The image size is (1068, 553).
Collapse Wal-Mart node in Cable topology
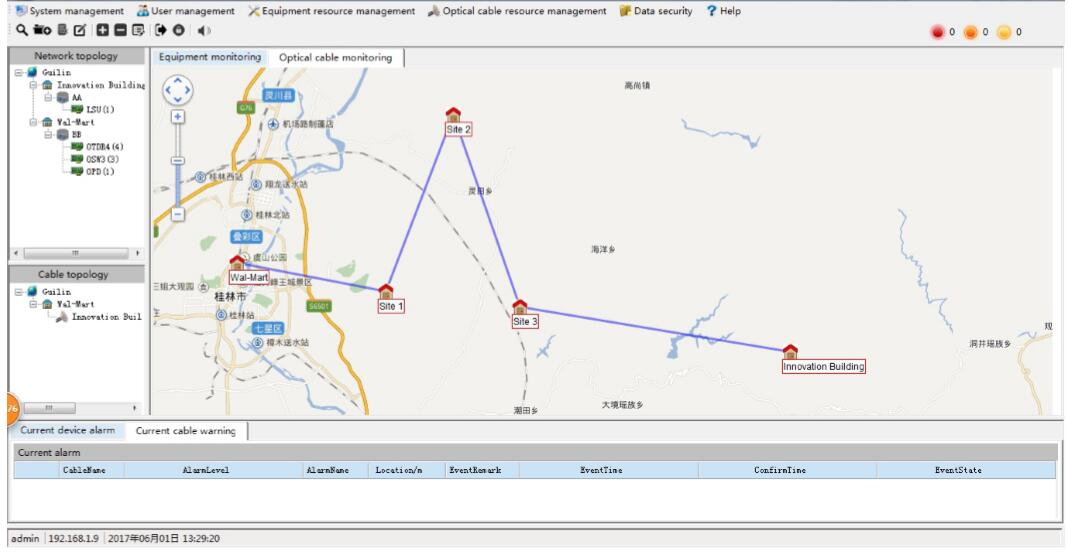coord(32,304)
